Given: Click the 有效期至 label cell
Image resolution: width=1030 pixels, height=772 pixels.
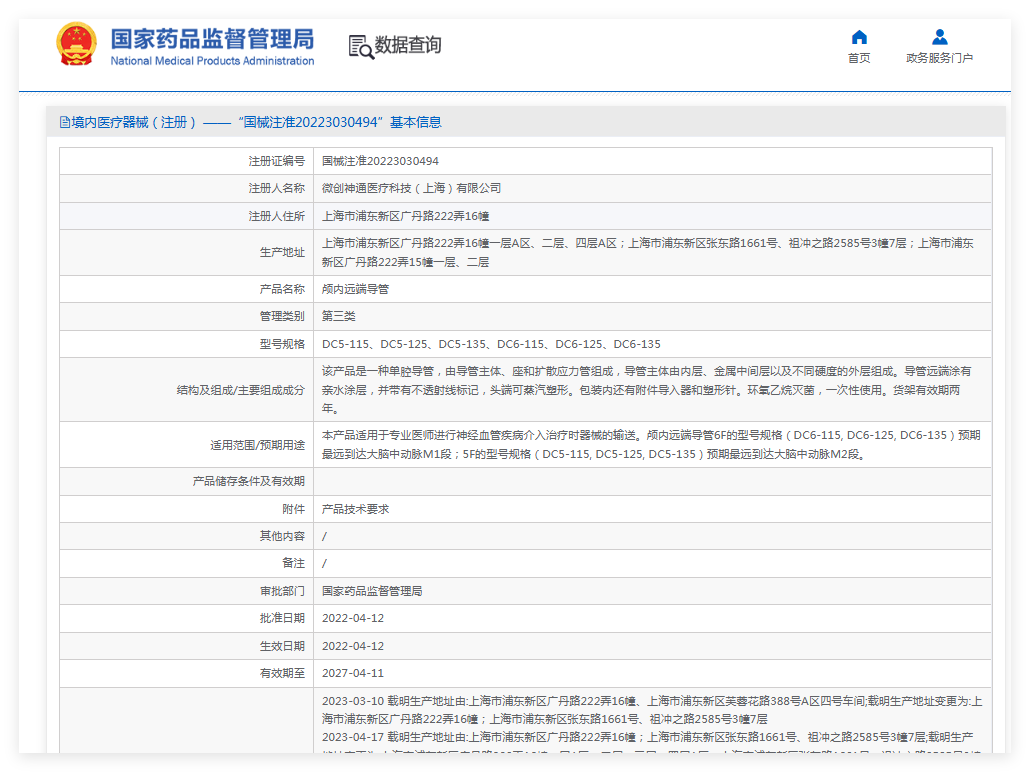Looking at the screenshot, I should (187, 673).
